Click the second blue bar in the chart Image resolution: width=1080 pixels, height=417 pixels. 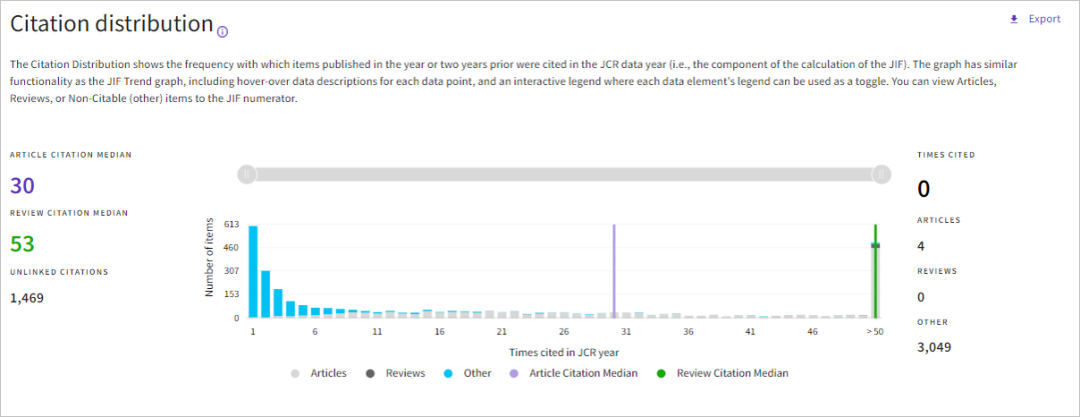coord(265,294)
